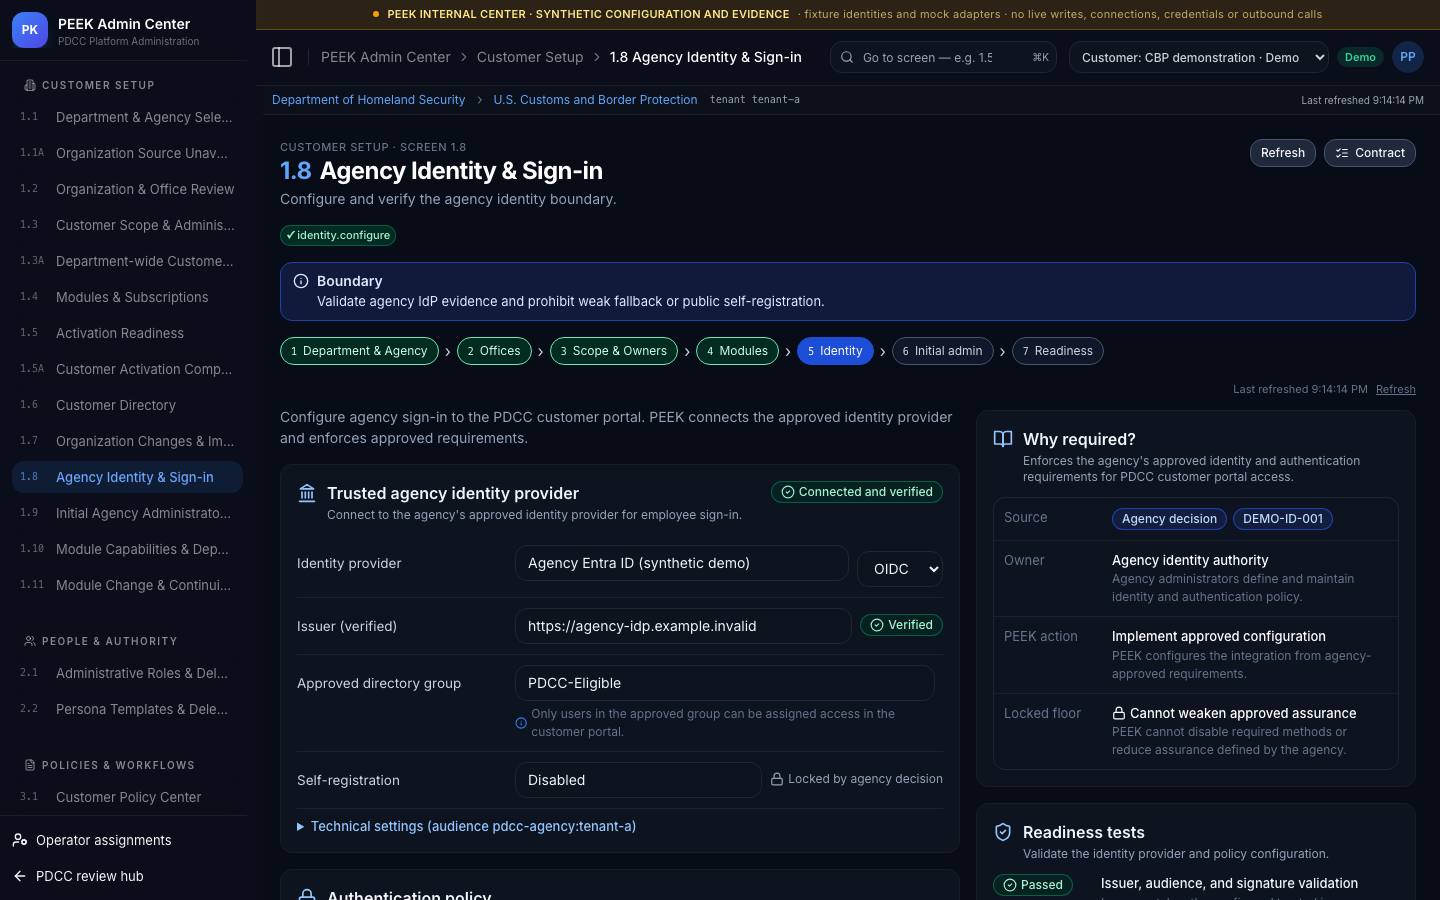Image resolution: width=1440 pixels, height=900 pixels.
Task: Go to step 1 Department & Agency
Action: pyautogui.click(x=359, y=351)
